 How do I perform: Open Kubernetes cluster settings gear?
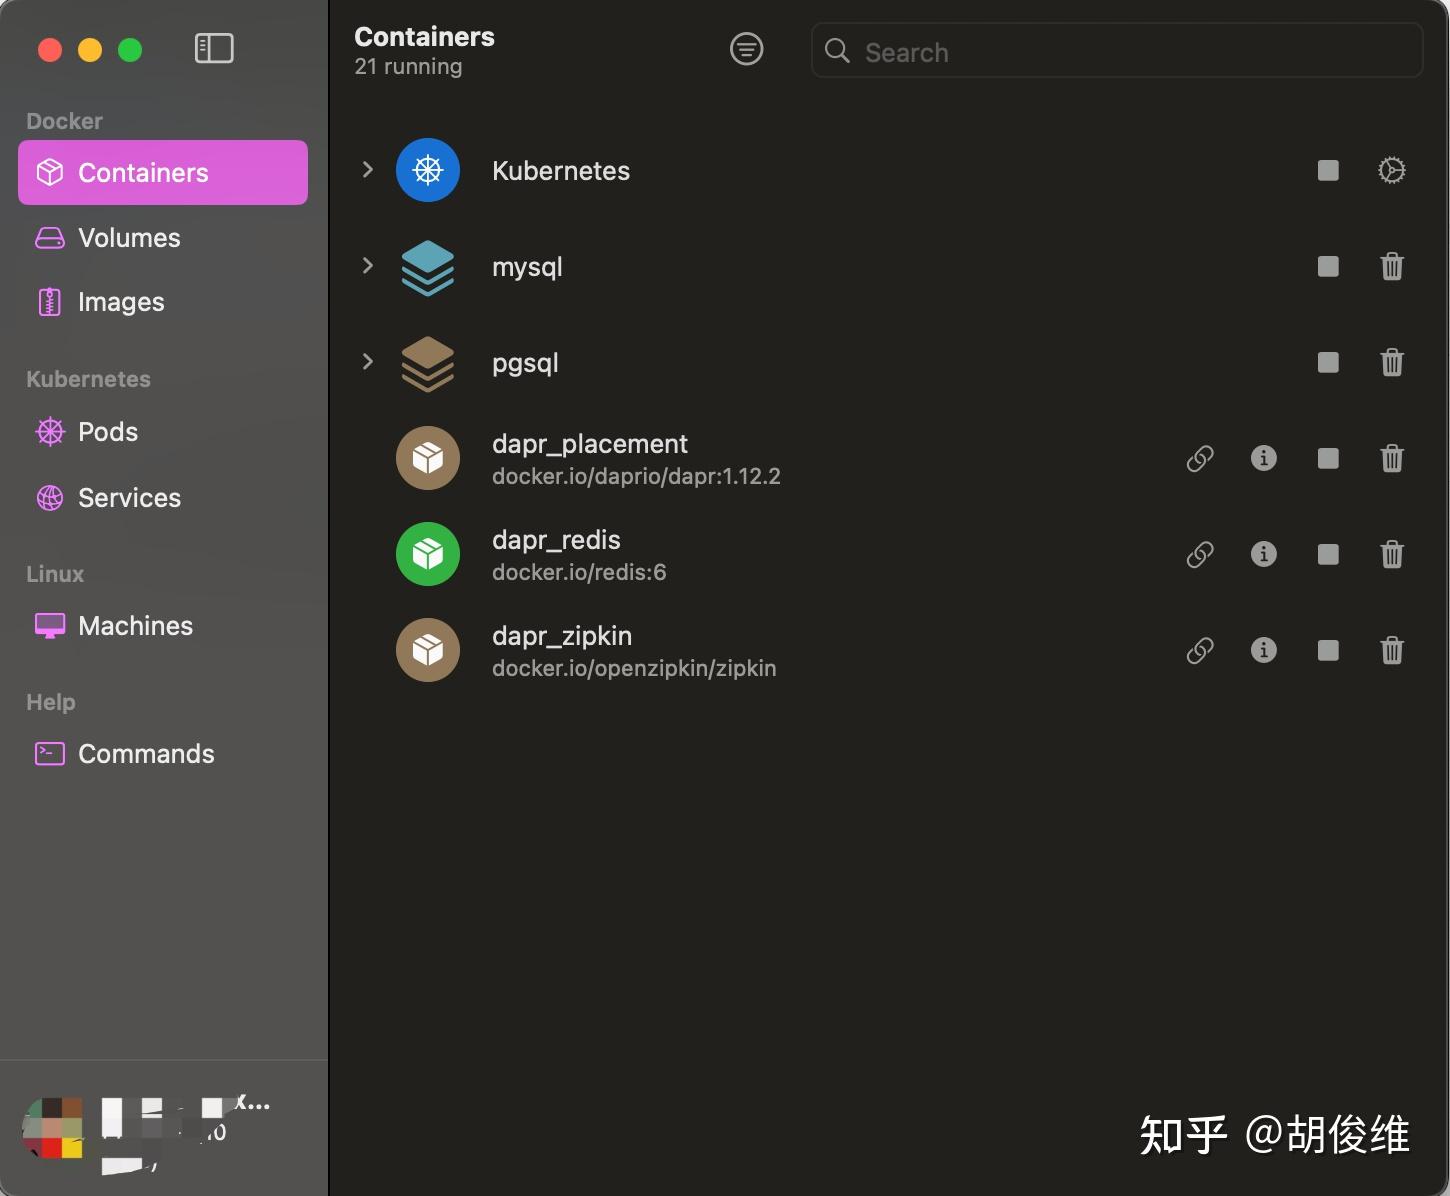tap(1391, 170)
